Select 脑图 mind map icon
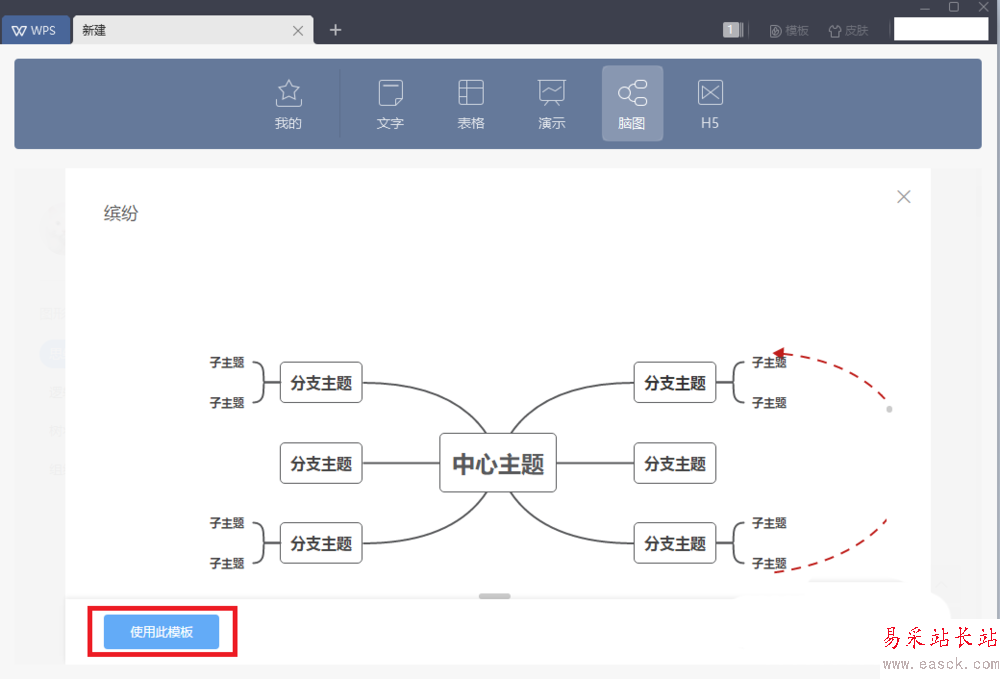This screenshot has height=679, width=1000. click(x=632, y=103)
